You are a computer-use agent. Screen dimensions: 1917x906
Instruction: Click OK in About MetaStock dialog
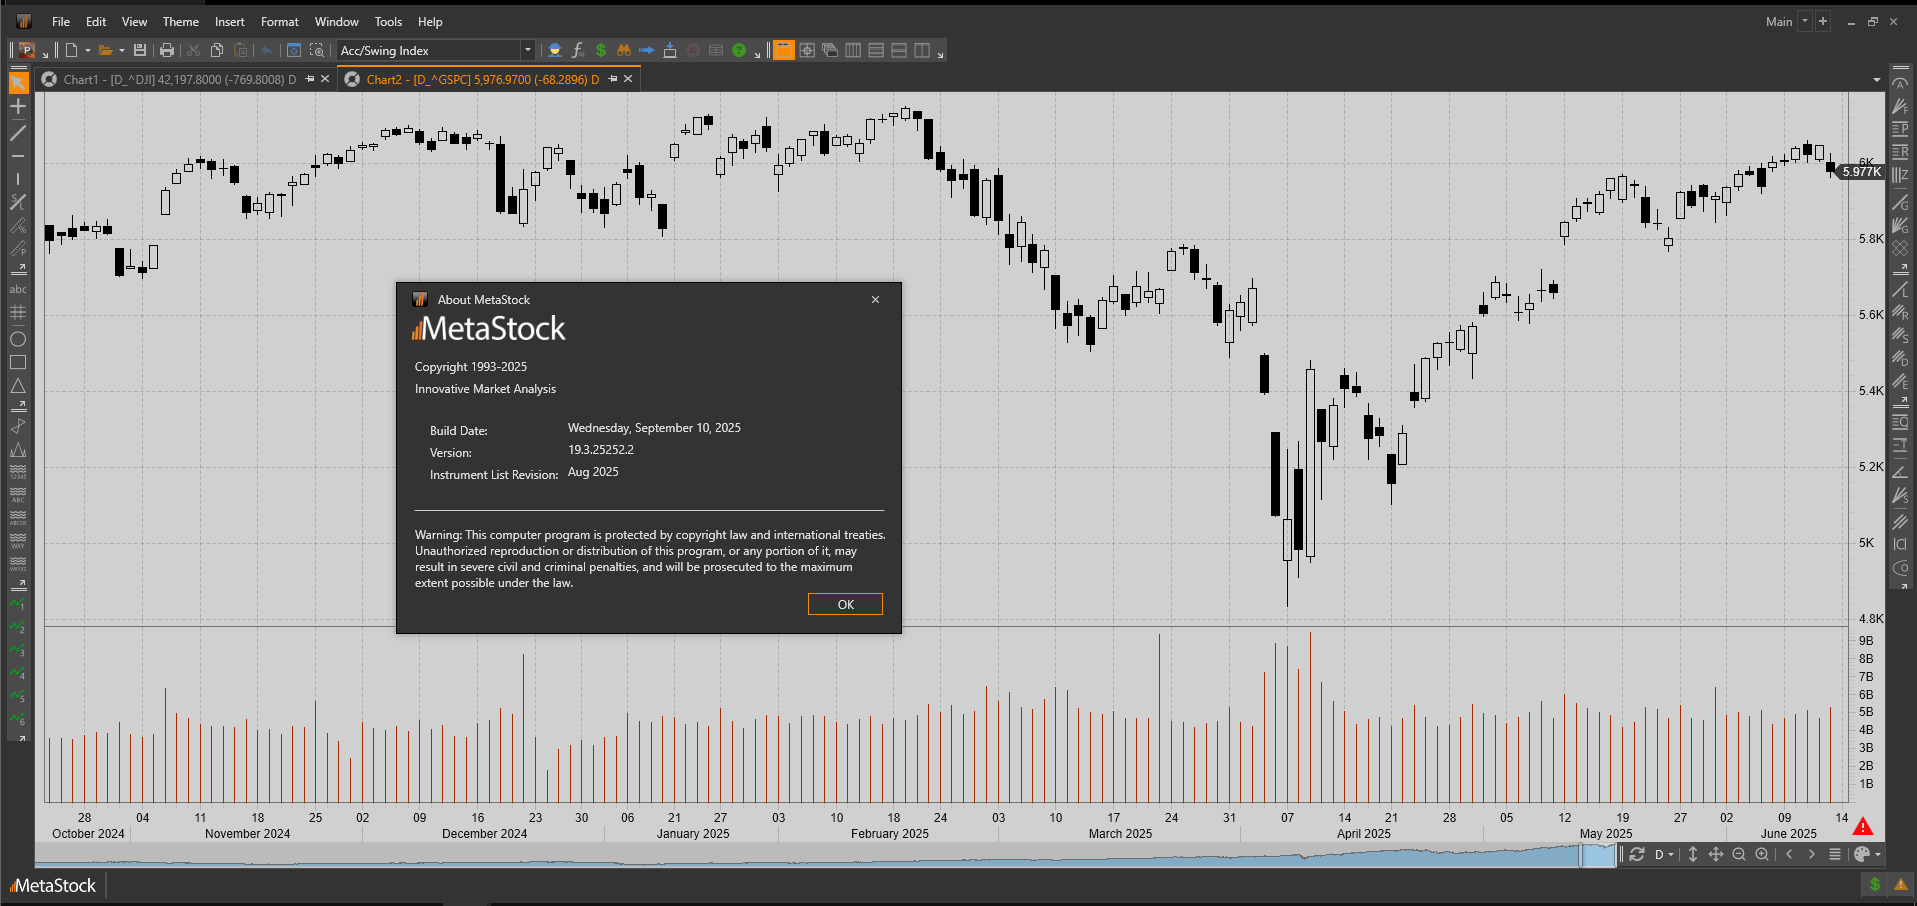845,604
